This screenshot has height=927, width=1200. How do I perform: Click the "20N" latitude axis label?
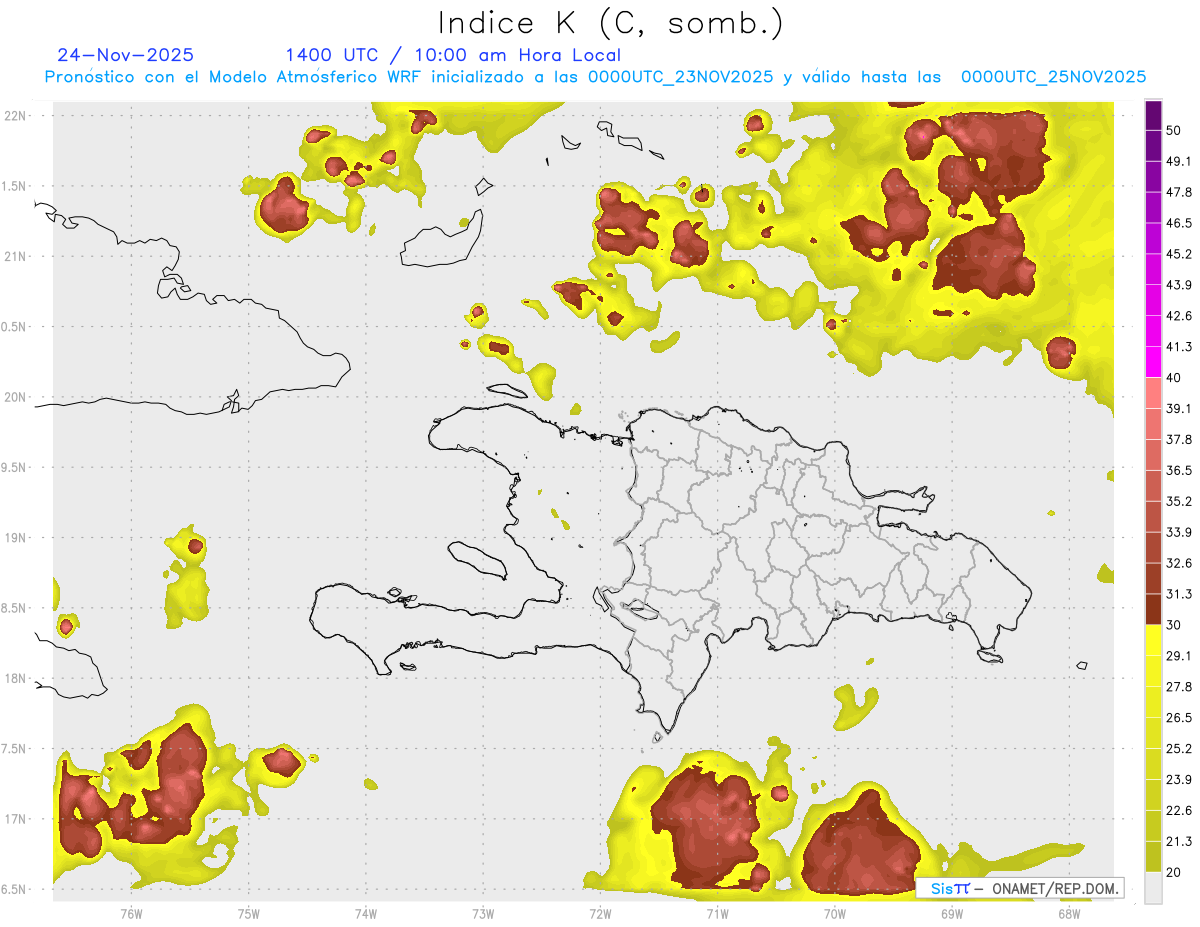coord(16,397)
